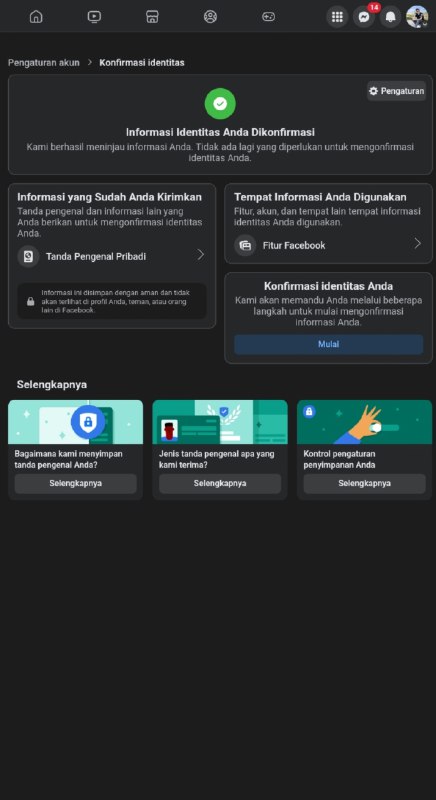Image resolution: width=436 pixels, height=800 pixels.
Task: Open the account profile picture menu
Action: 417,17
